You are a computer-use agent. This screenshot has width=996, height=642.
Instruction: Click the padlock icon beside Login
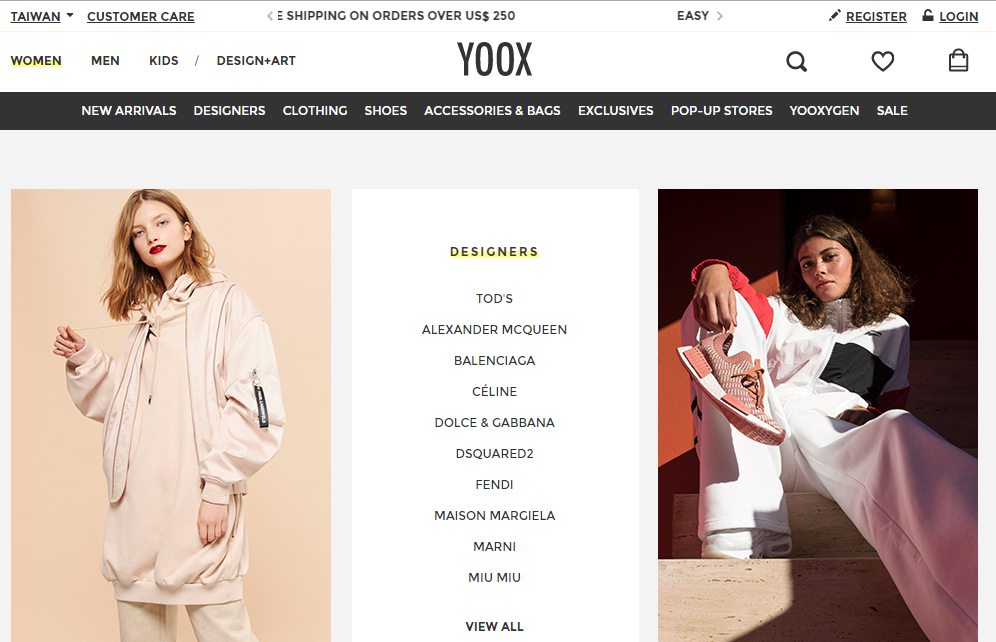[928, 15]
